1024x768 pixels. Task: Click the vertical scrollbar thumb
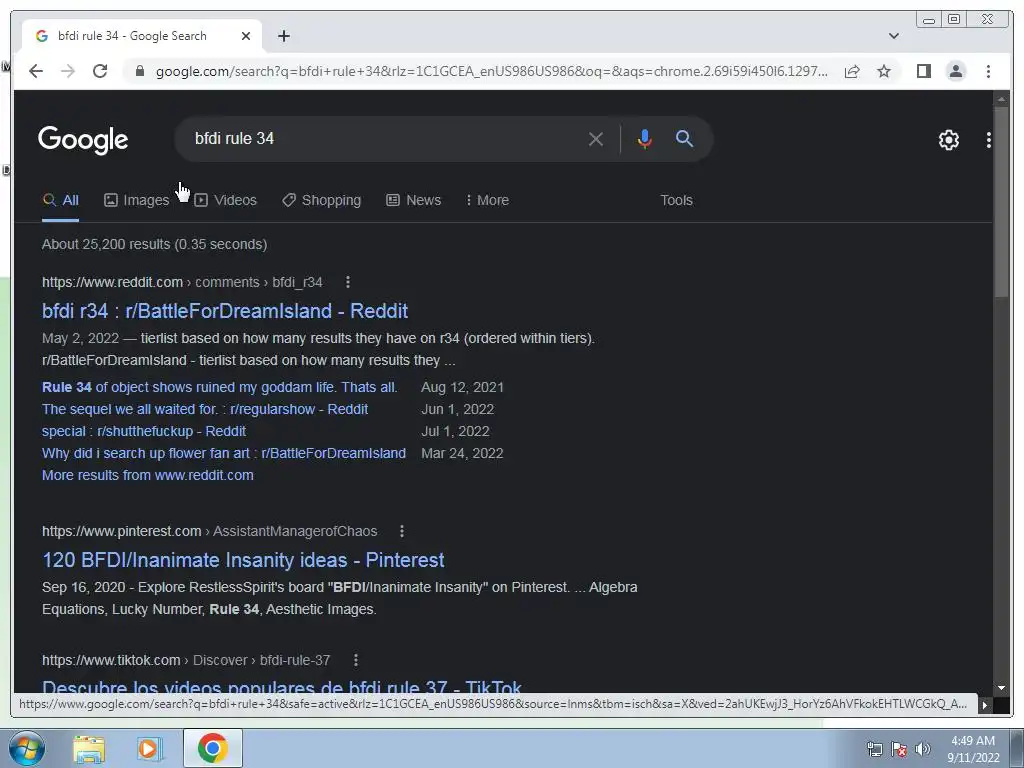[1001, 204]
